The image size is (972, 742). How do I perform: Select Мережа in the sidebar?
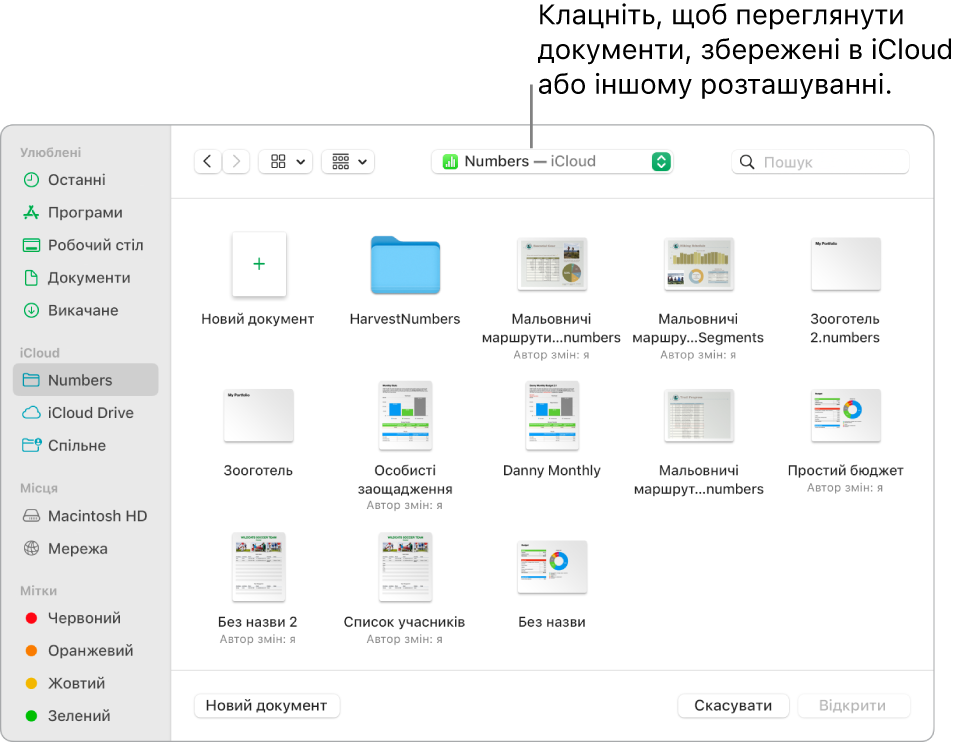86,549
